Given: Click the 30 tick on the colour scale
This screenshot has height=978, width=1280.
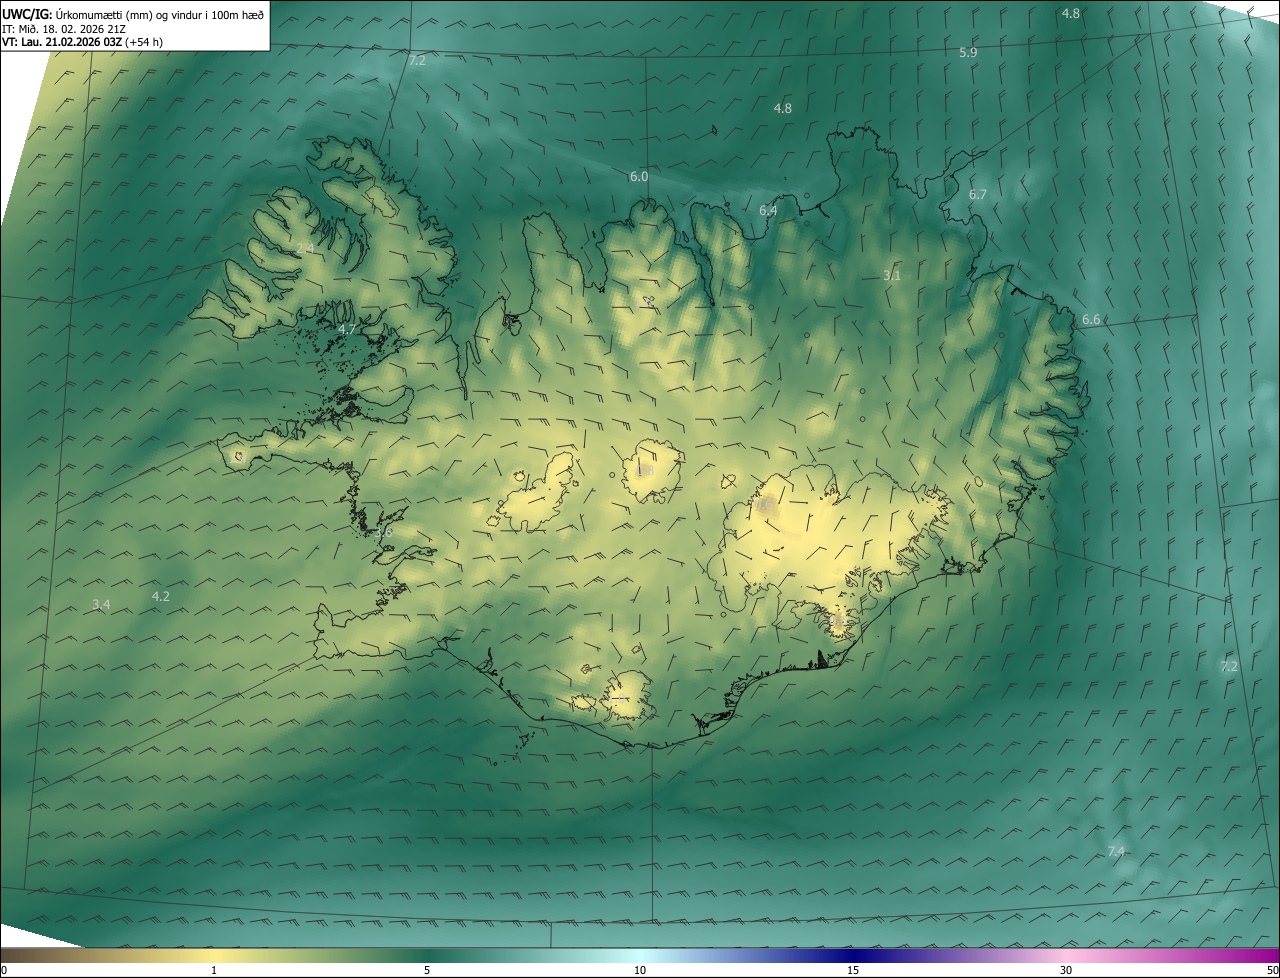Looking at the screenshot, I should pyautogui.click(x=1066, y=970).
